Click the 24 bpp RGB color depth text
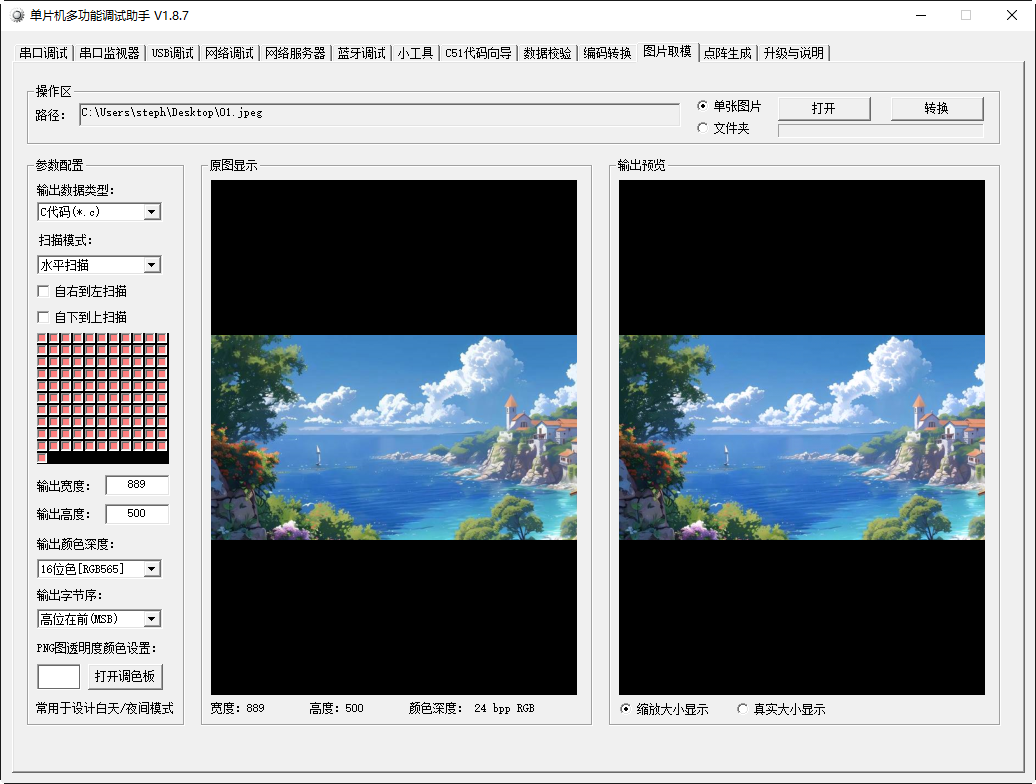 pyautogui.click(x=504, y=709)
